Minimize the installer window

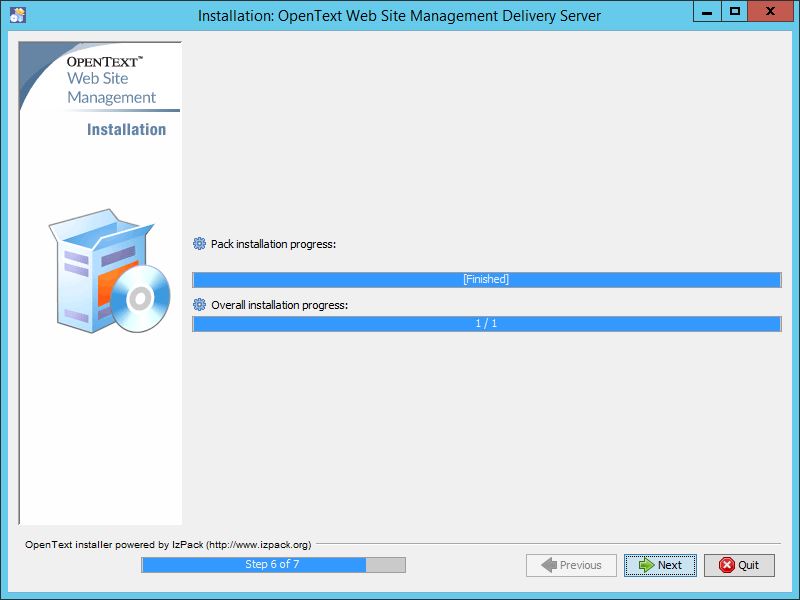pos(707,11)
